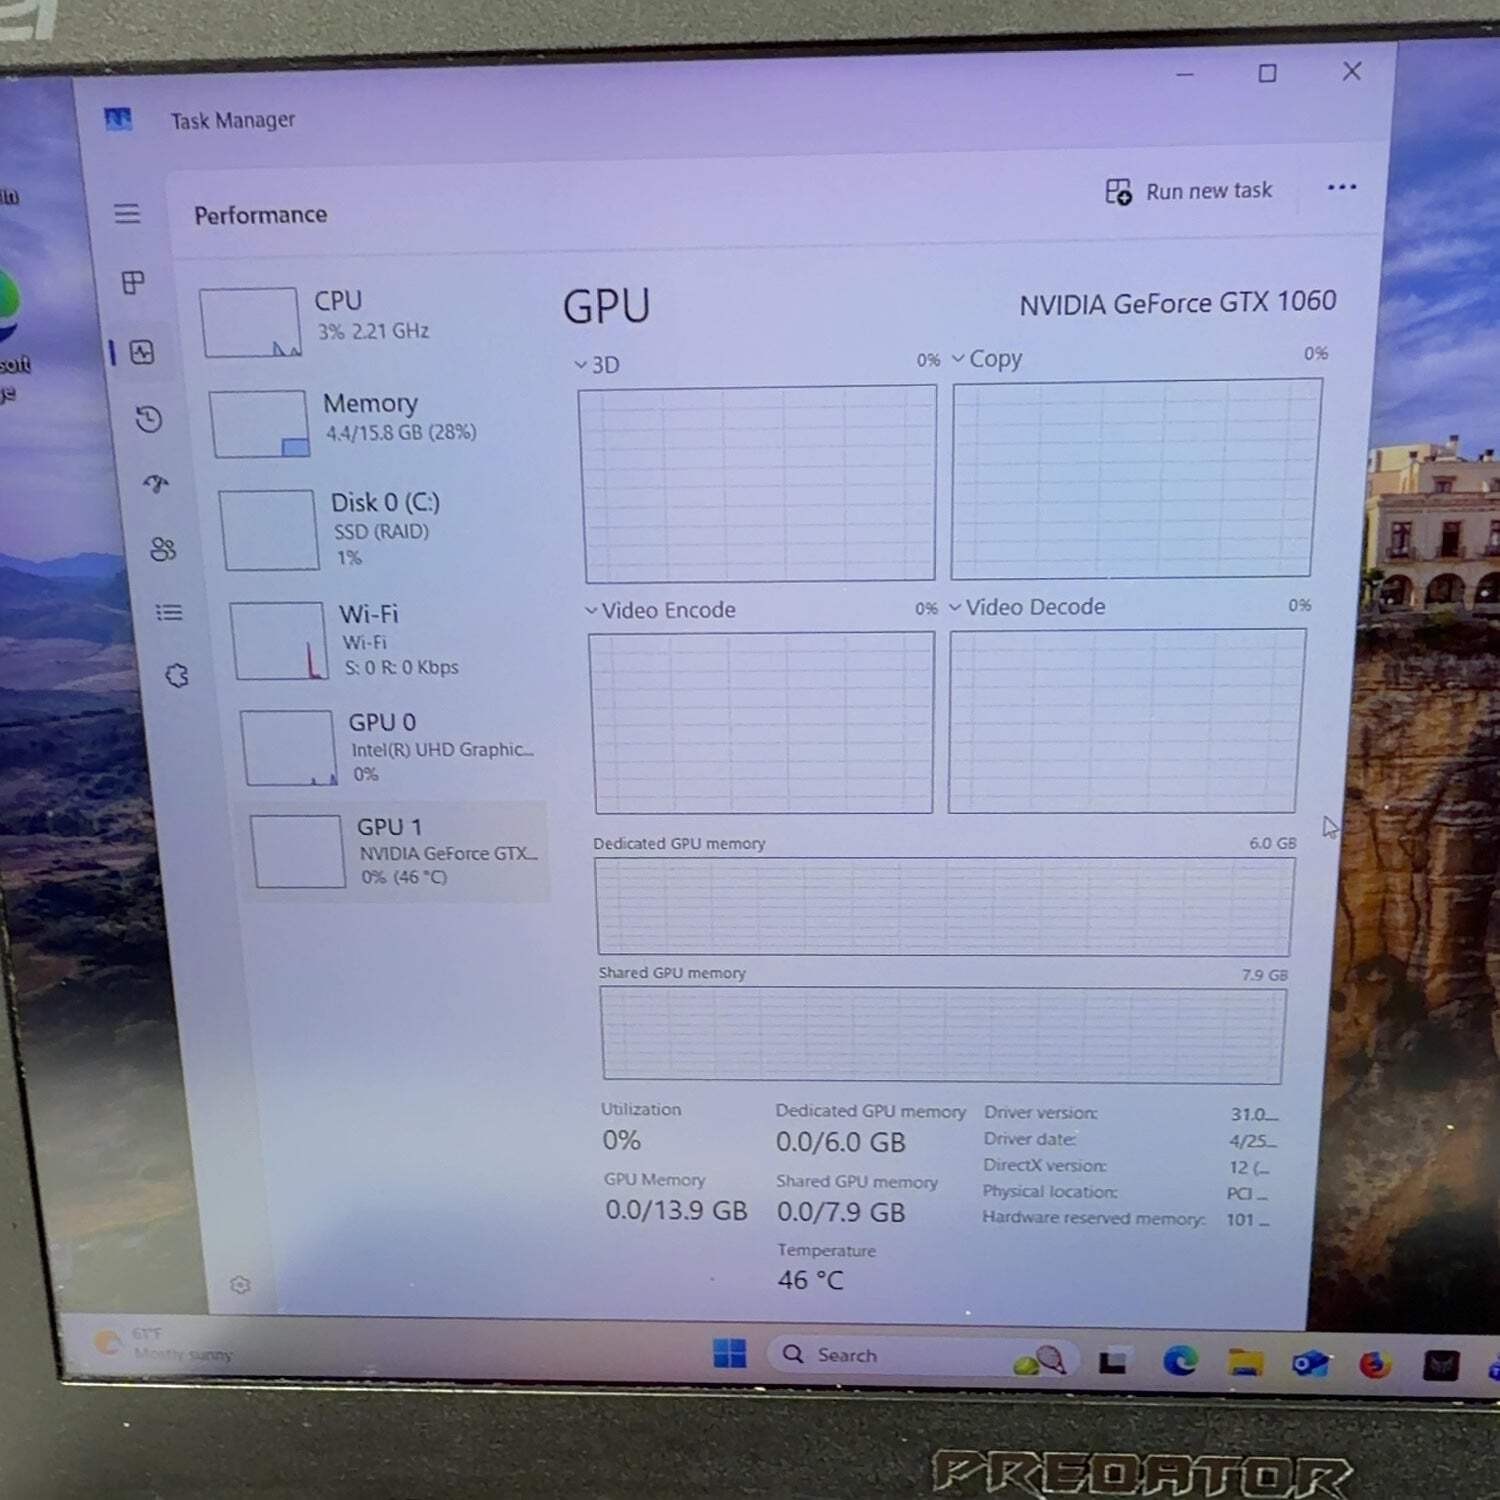Launch Microsoft Edge from taskbar
Screen dimensions: 1500x1500
pyautogui.click(x=1180, y=1361)
